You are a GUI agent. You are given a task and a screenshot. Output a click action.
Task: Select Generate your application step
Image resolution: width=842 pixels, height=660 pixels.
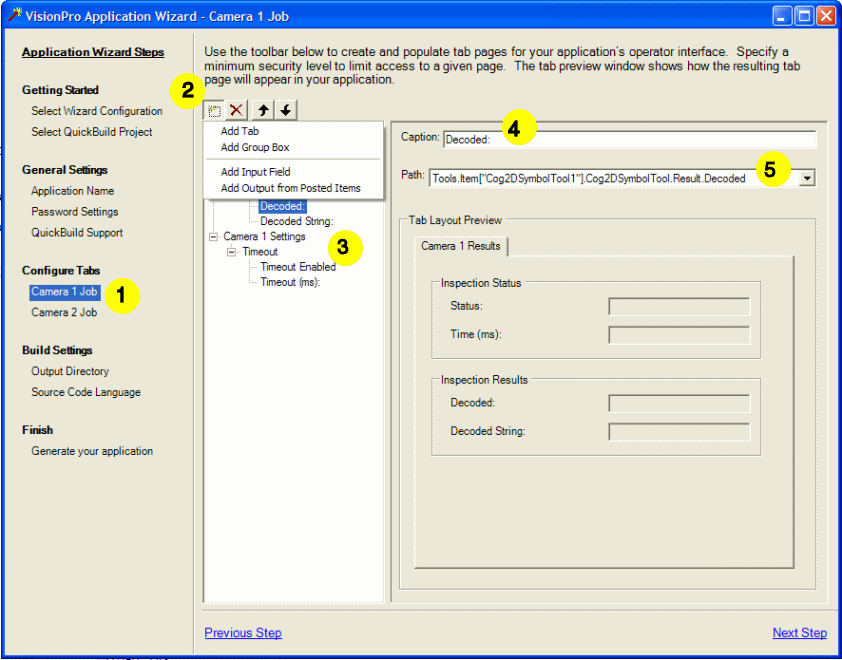94,450
